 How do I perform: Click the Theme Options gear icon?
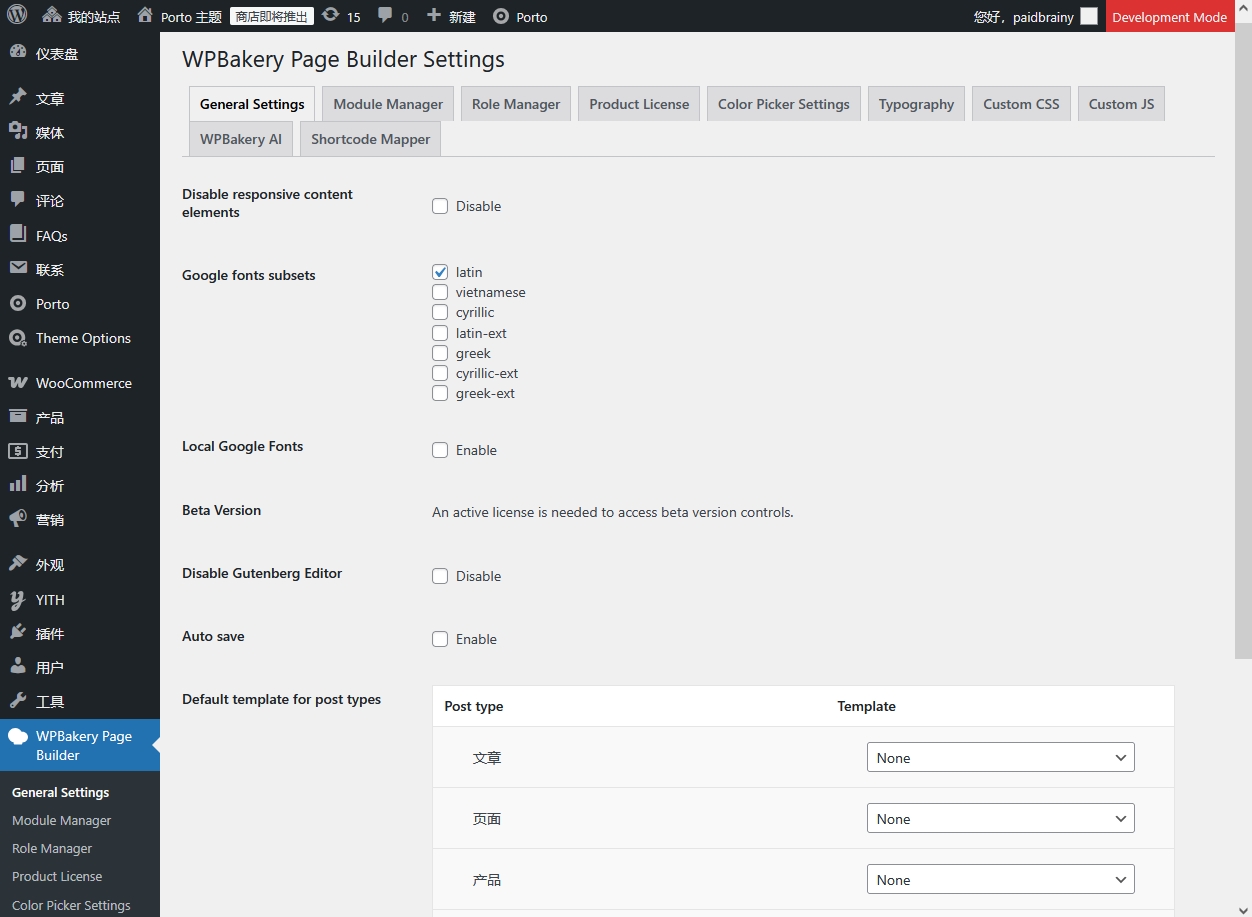pos(18,338)
